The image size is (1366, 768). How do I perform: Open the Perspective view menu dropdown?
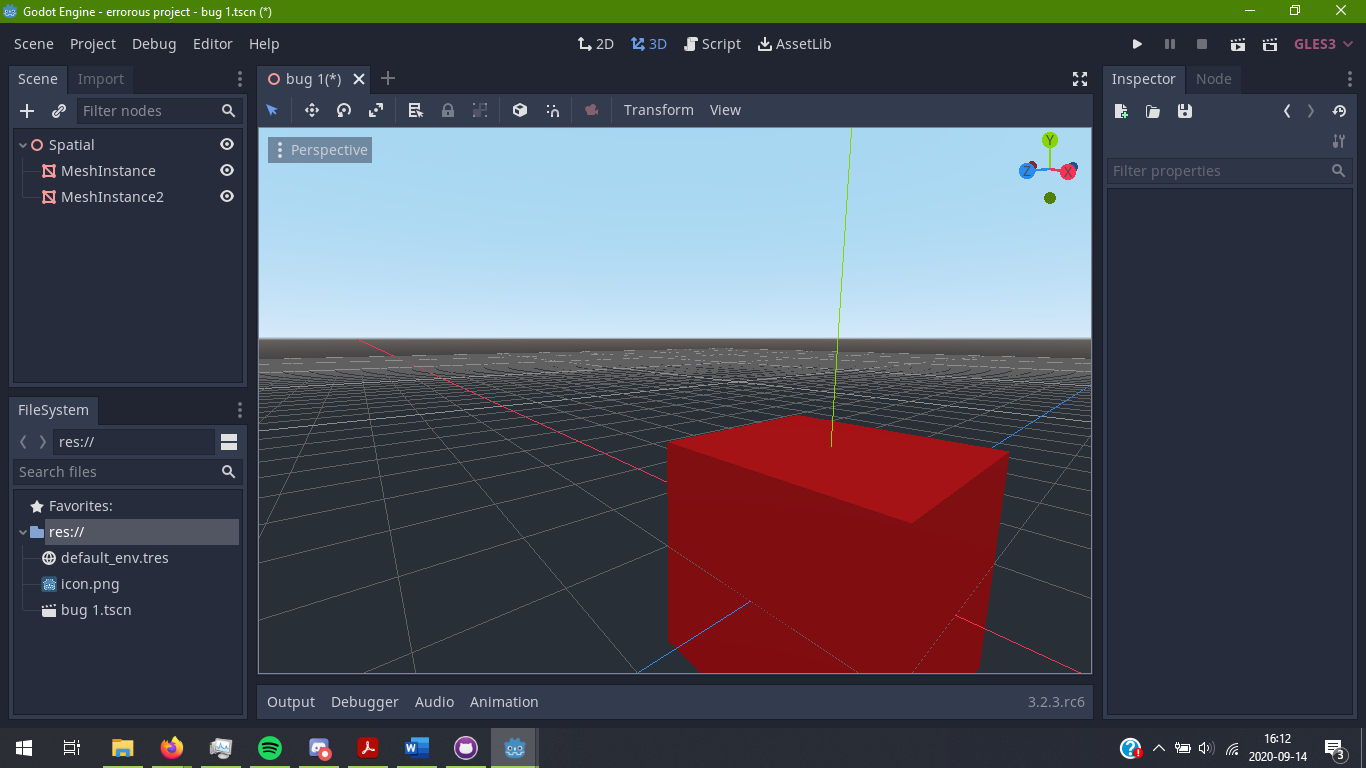tap(320, 150)
